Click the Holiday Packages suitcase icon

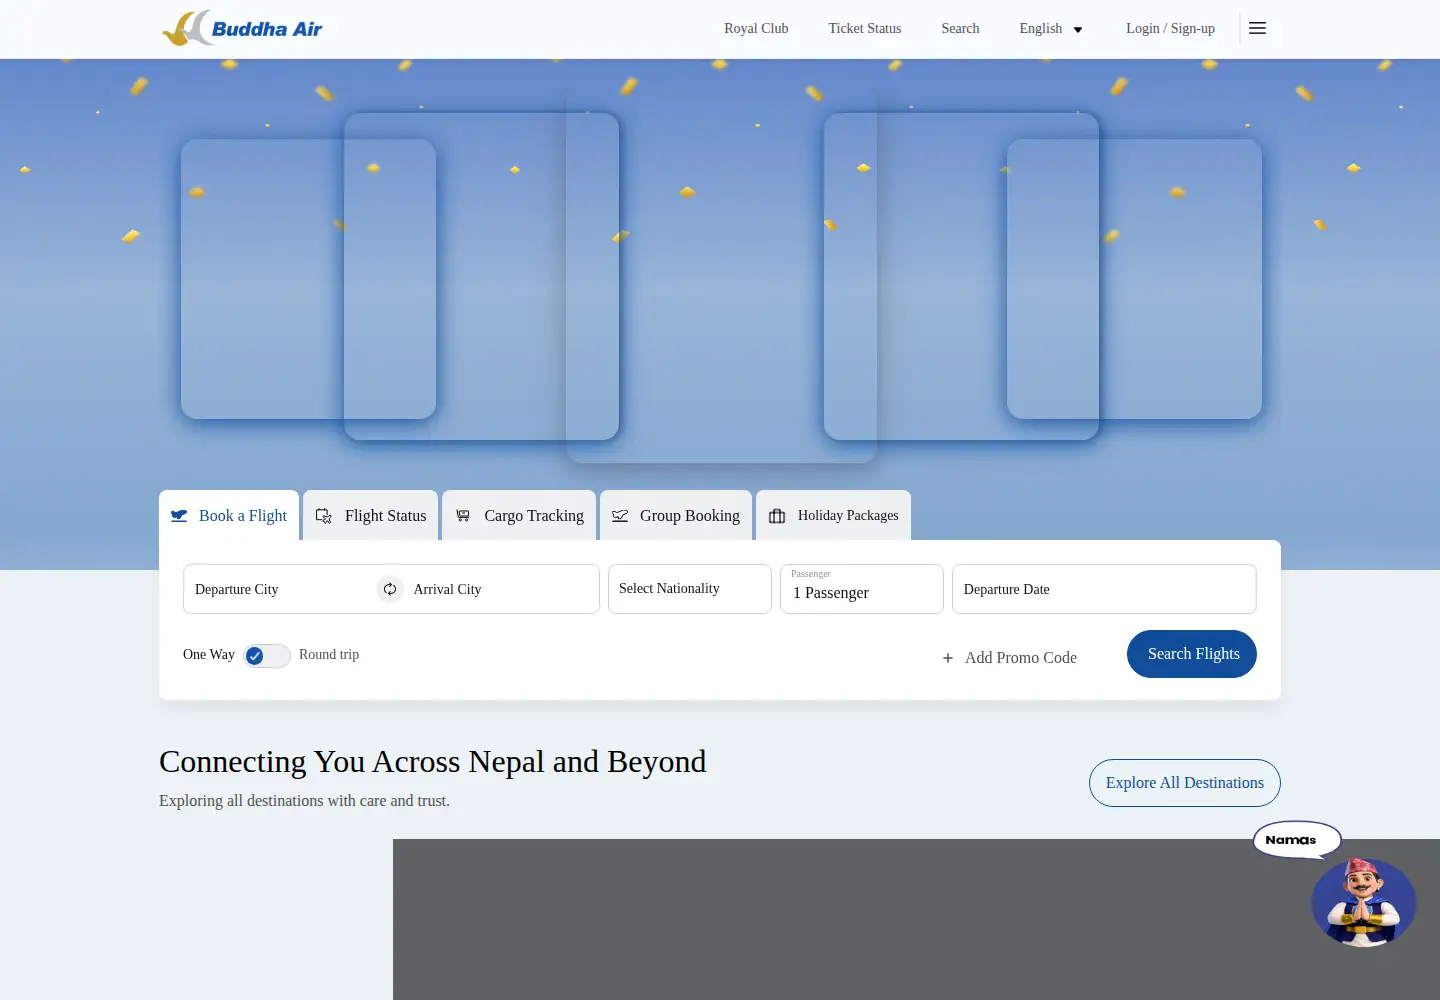point(777,516)
